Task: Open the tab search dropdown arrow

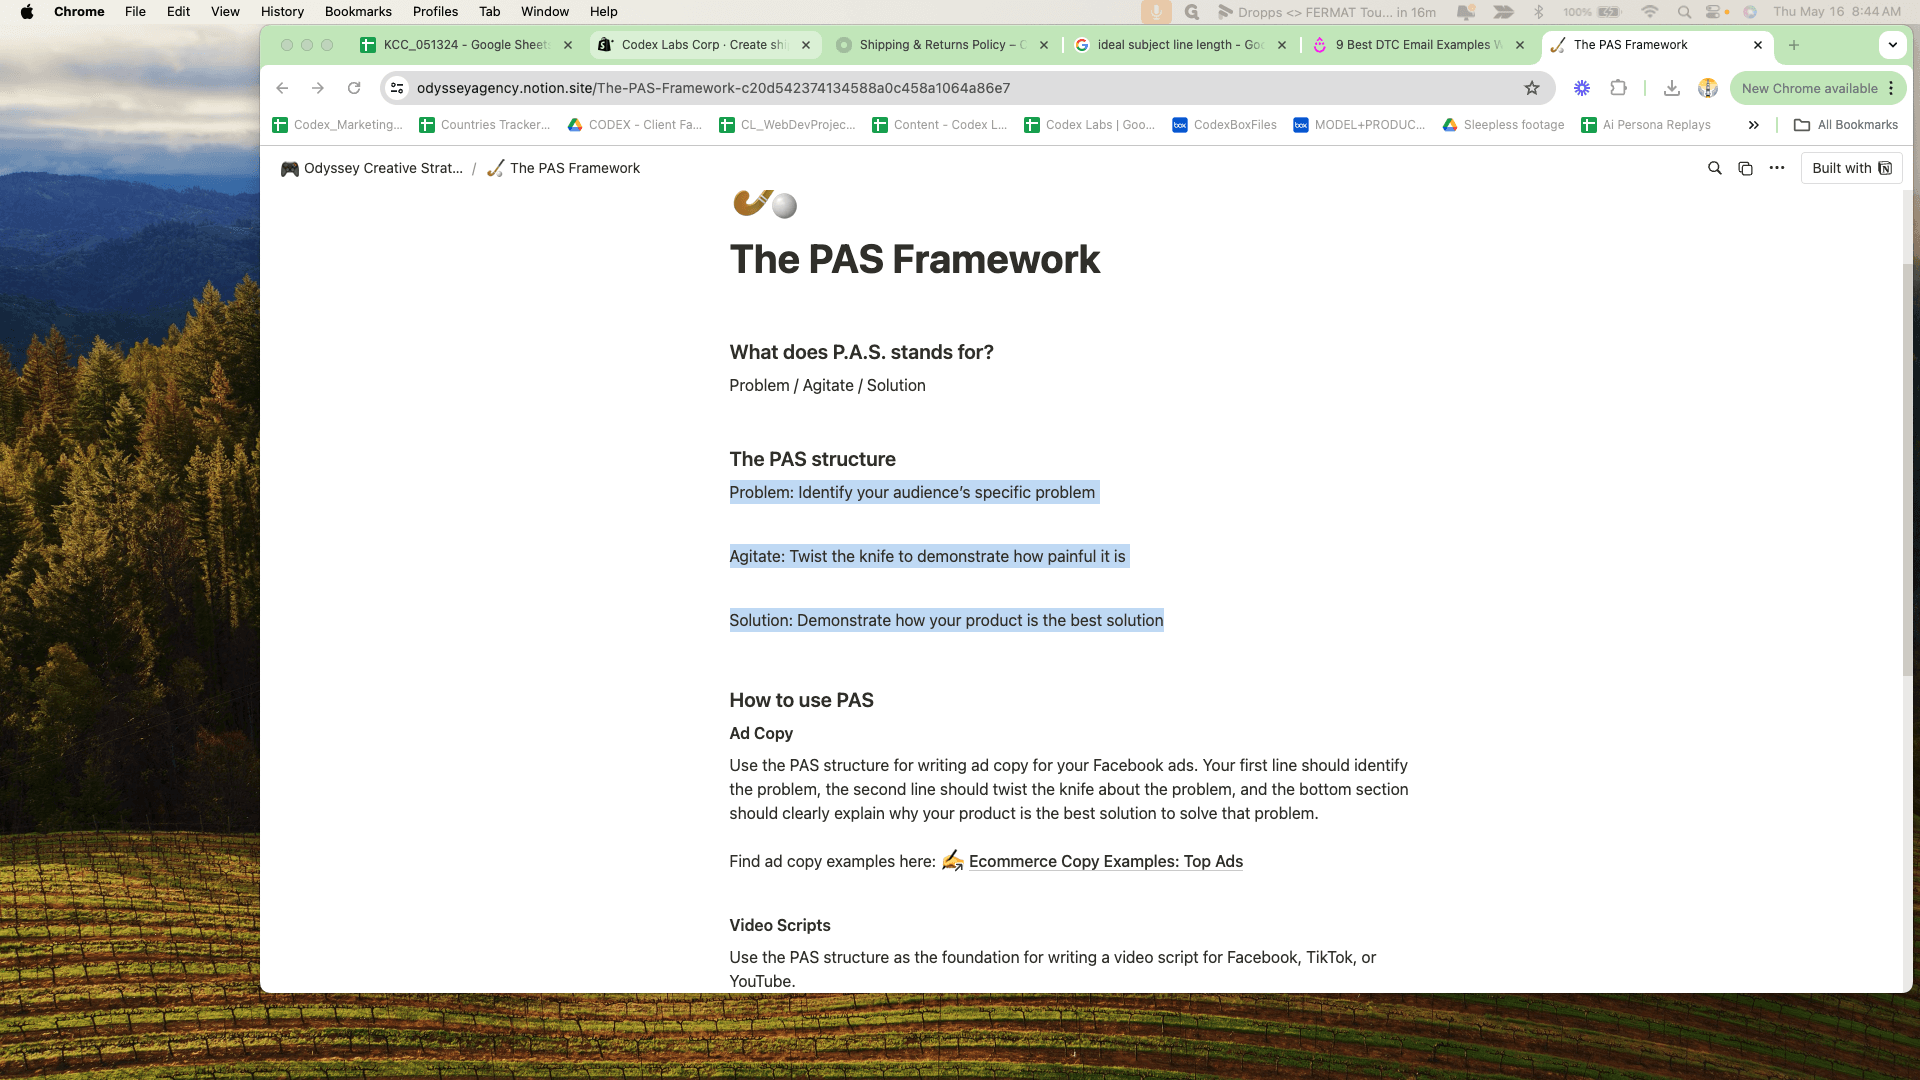Action: (x=1893, y=45)
